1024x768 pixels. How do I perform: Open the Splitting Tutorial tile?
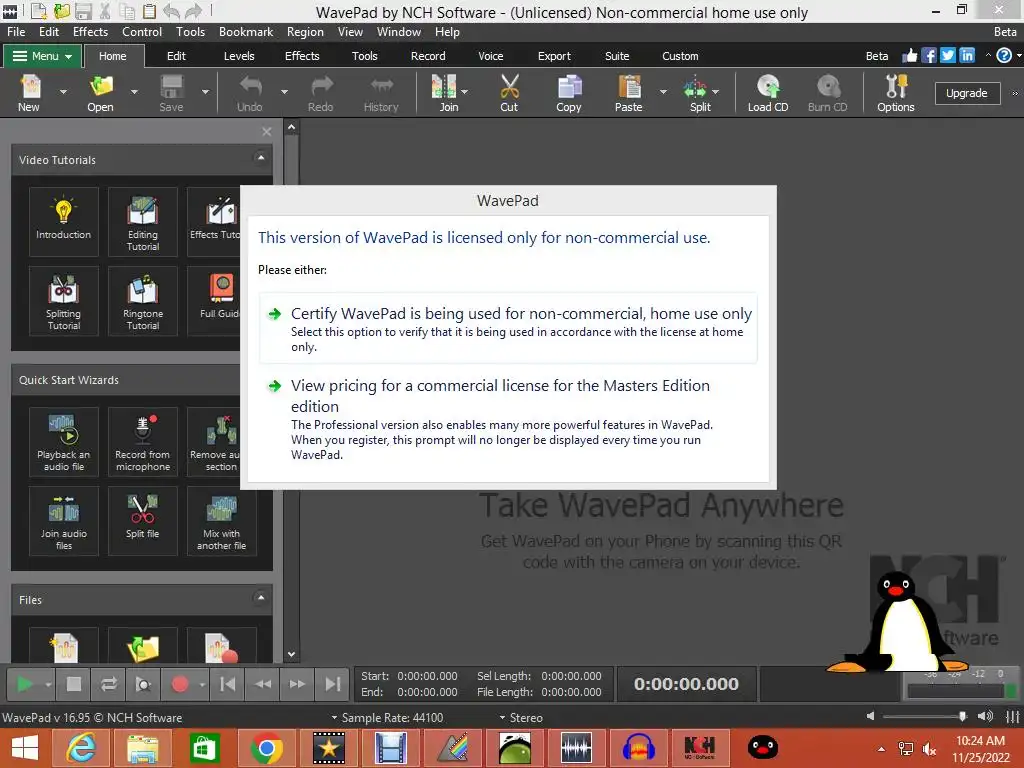pos(63,300)
